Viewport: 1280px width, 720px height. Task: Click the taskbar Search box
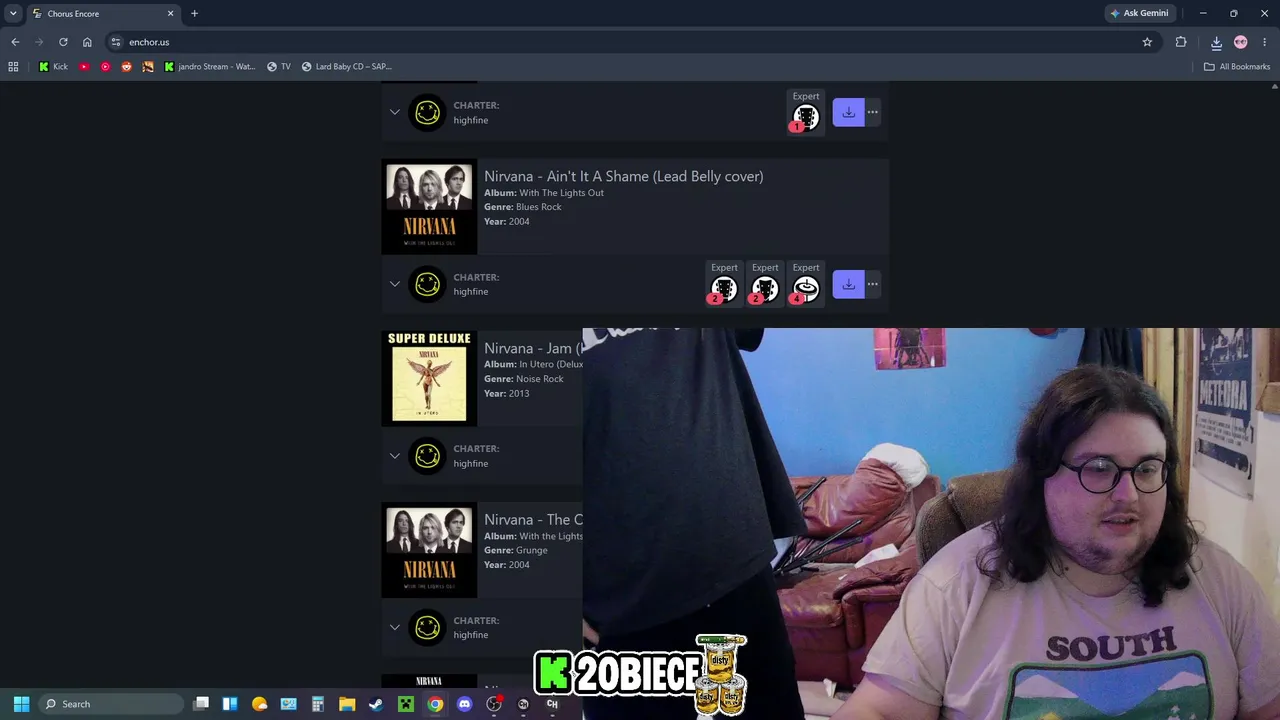[112, 704]
